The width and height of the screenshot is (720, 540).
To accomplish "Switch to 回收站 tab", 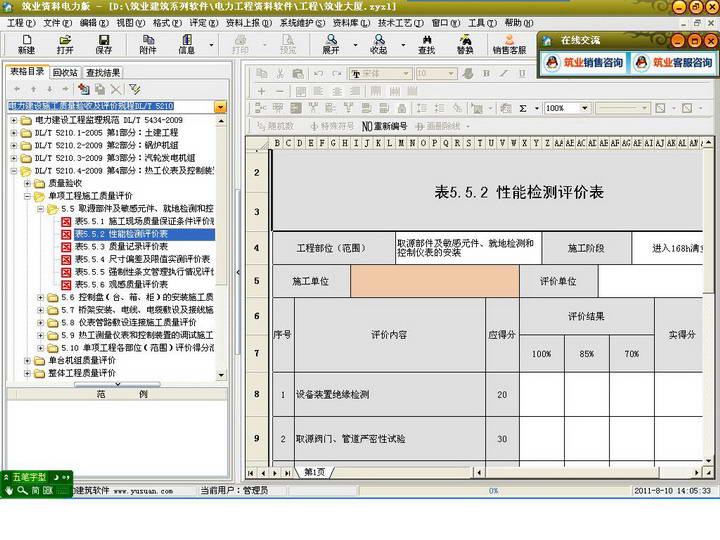I will (65, 73).
